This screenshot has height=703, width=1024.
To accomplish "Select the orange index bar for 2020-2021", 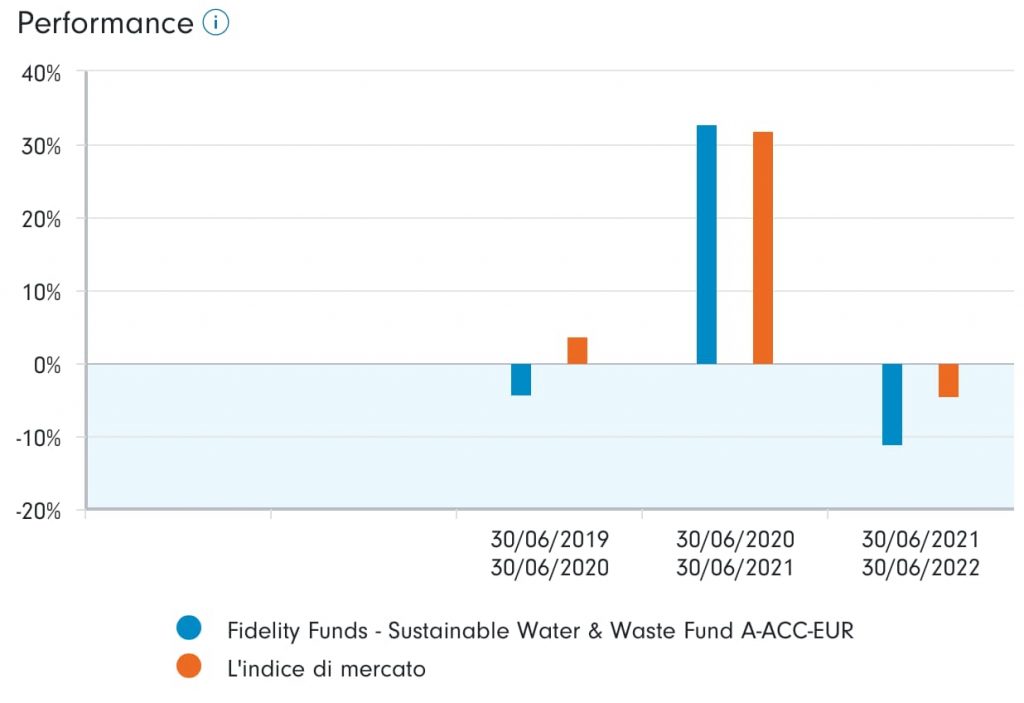I will point(763,248).
